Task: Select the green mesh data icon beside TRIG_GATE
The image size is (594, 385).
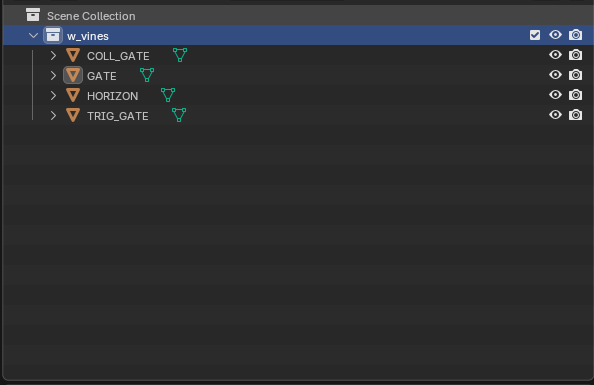Action: click(179, 115)
